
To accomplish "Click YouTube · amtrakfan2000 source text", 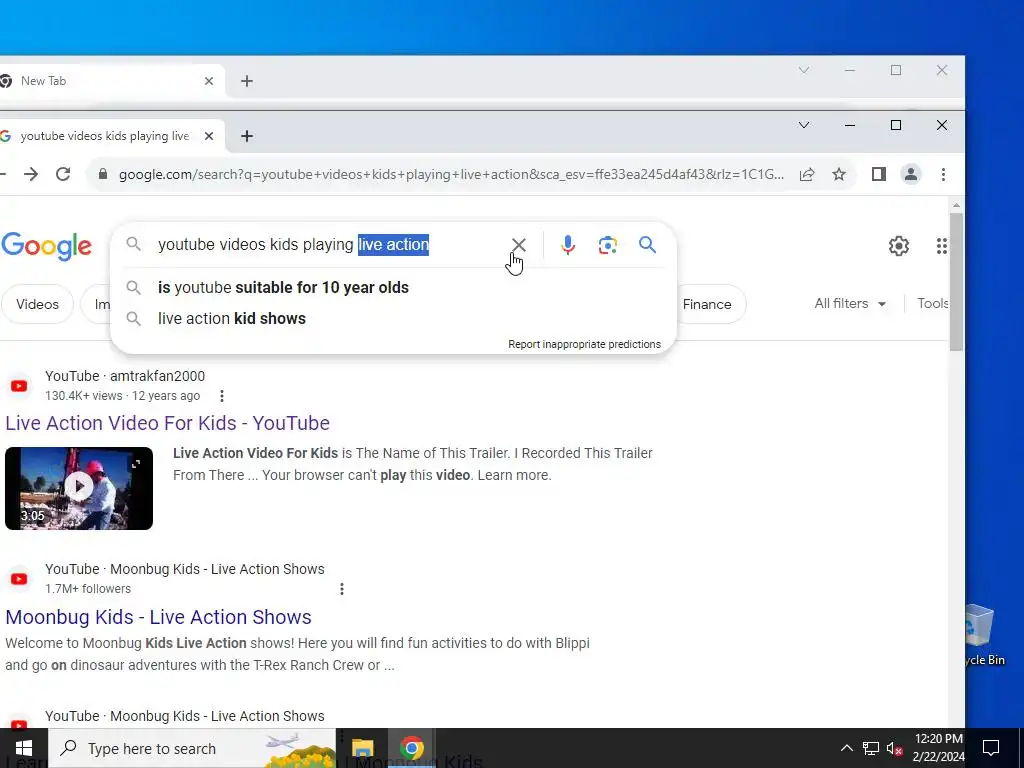I will (x=125, y=376).
